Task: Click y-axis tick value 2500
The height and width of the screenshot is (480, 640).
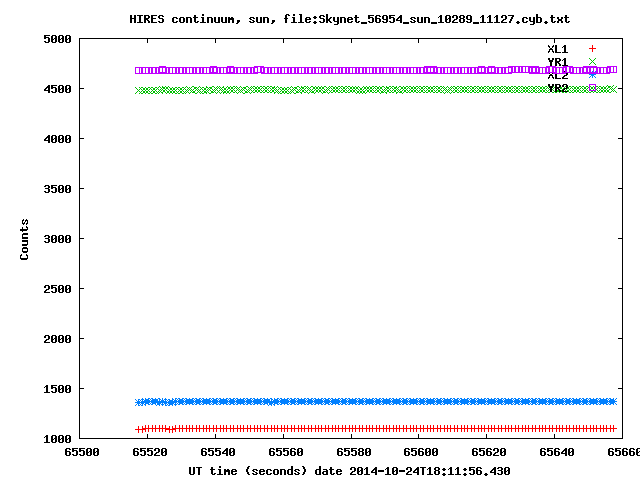Action: (x=57, y=289)
